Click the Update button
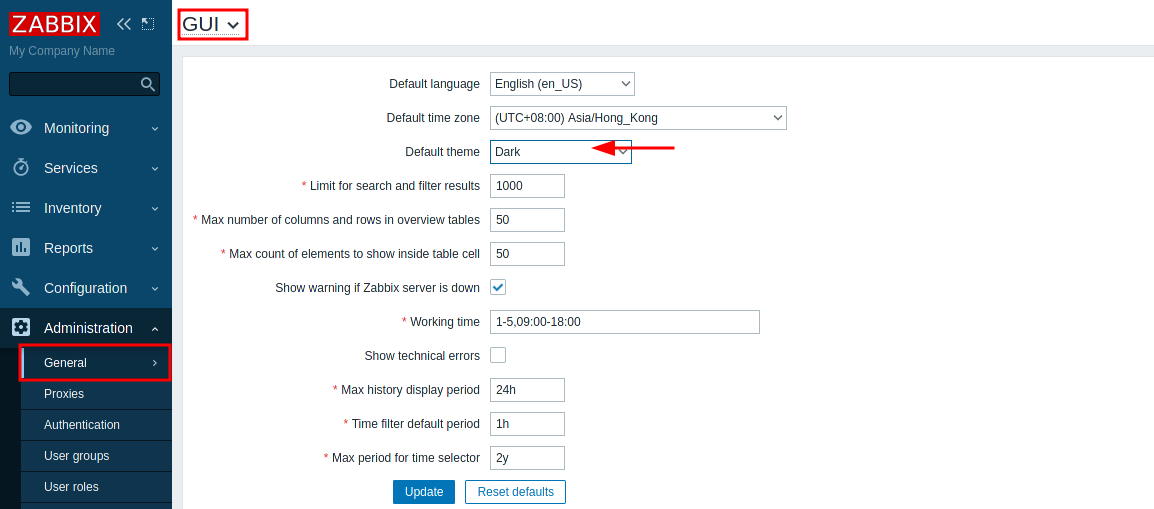1154x509 pixels. click(x=424, y=491)
